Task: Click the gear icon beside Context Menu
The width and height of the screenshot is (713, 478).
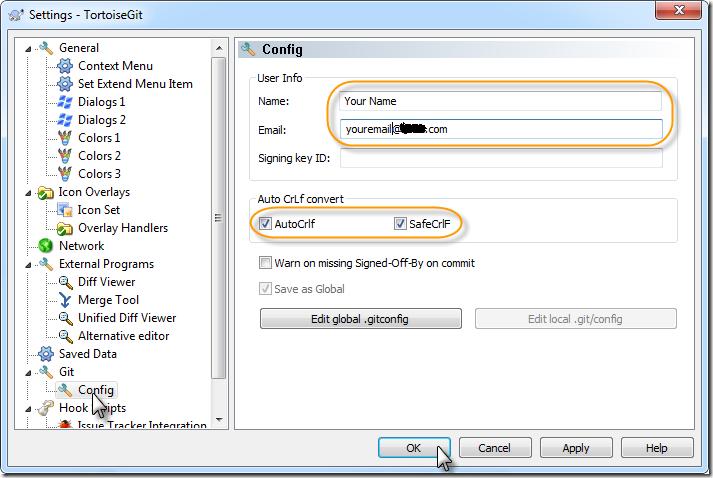Action: 65,66
